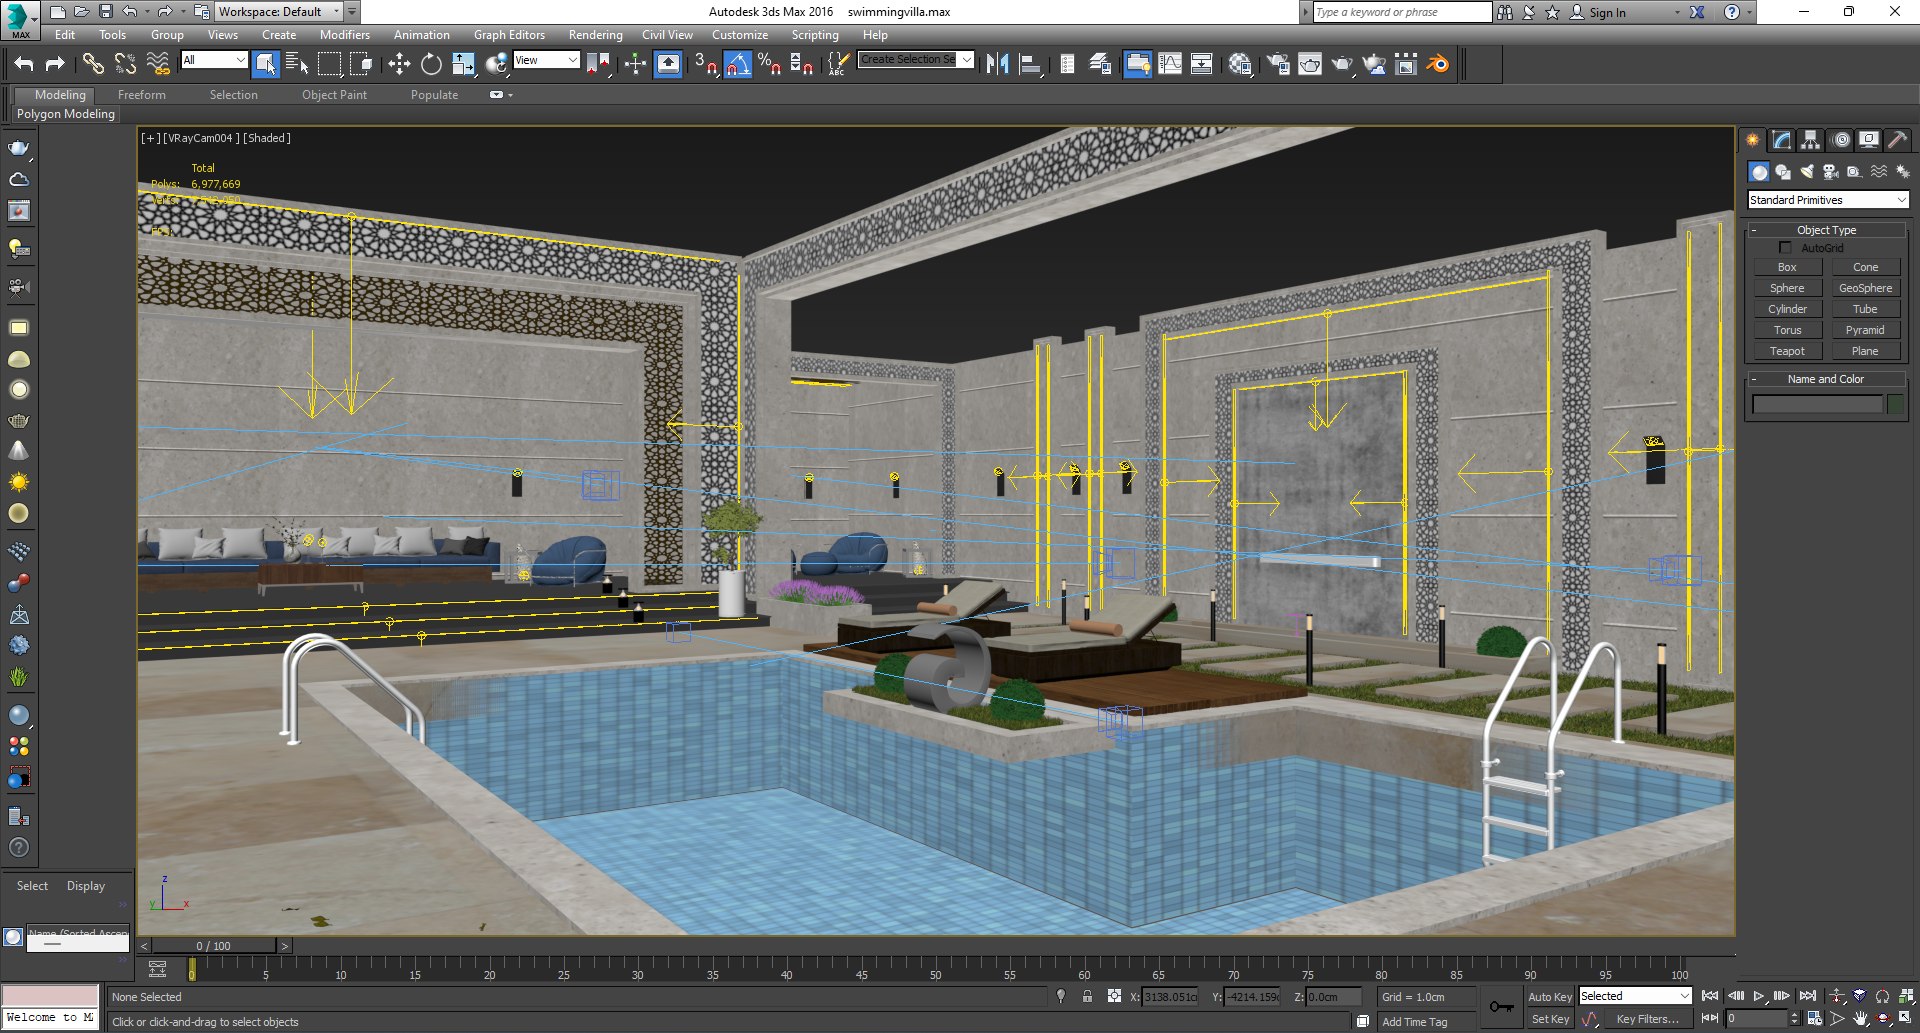Toggle Percent Snap on the toolbar
The height and width of the screenshot is (1033, 1920).
click(x=769, y=64)
